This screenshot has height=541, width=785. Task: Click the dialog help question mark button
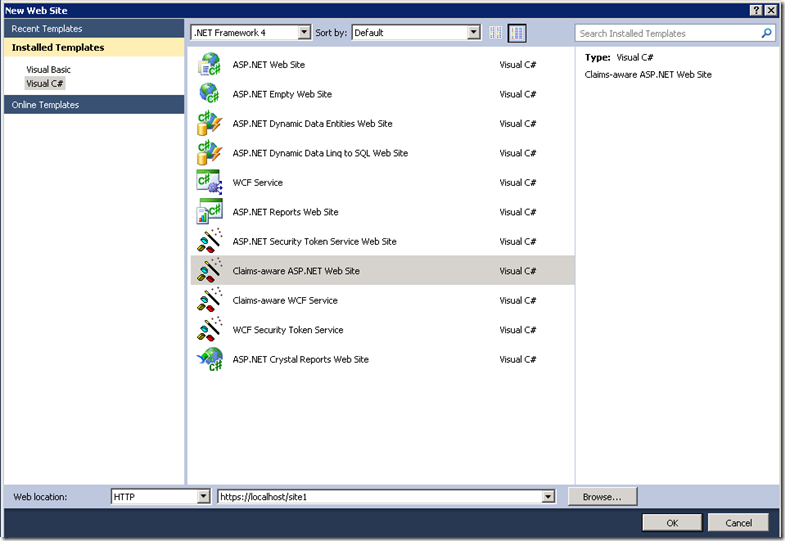pyautogui.click(x=756, y=11)
